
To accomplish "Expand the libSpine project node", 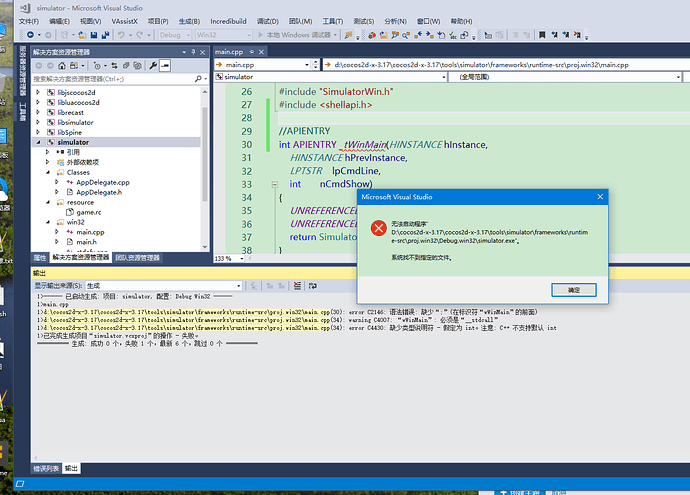I will pos(39,132).
